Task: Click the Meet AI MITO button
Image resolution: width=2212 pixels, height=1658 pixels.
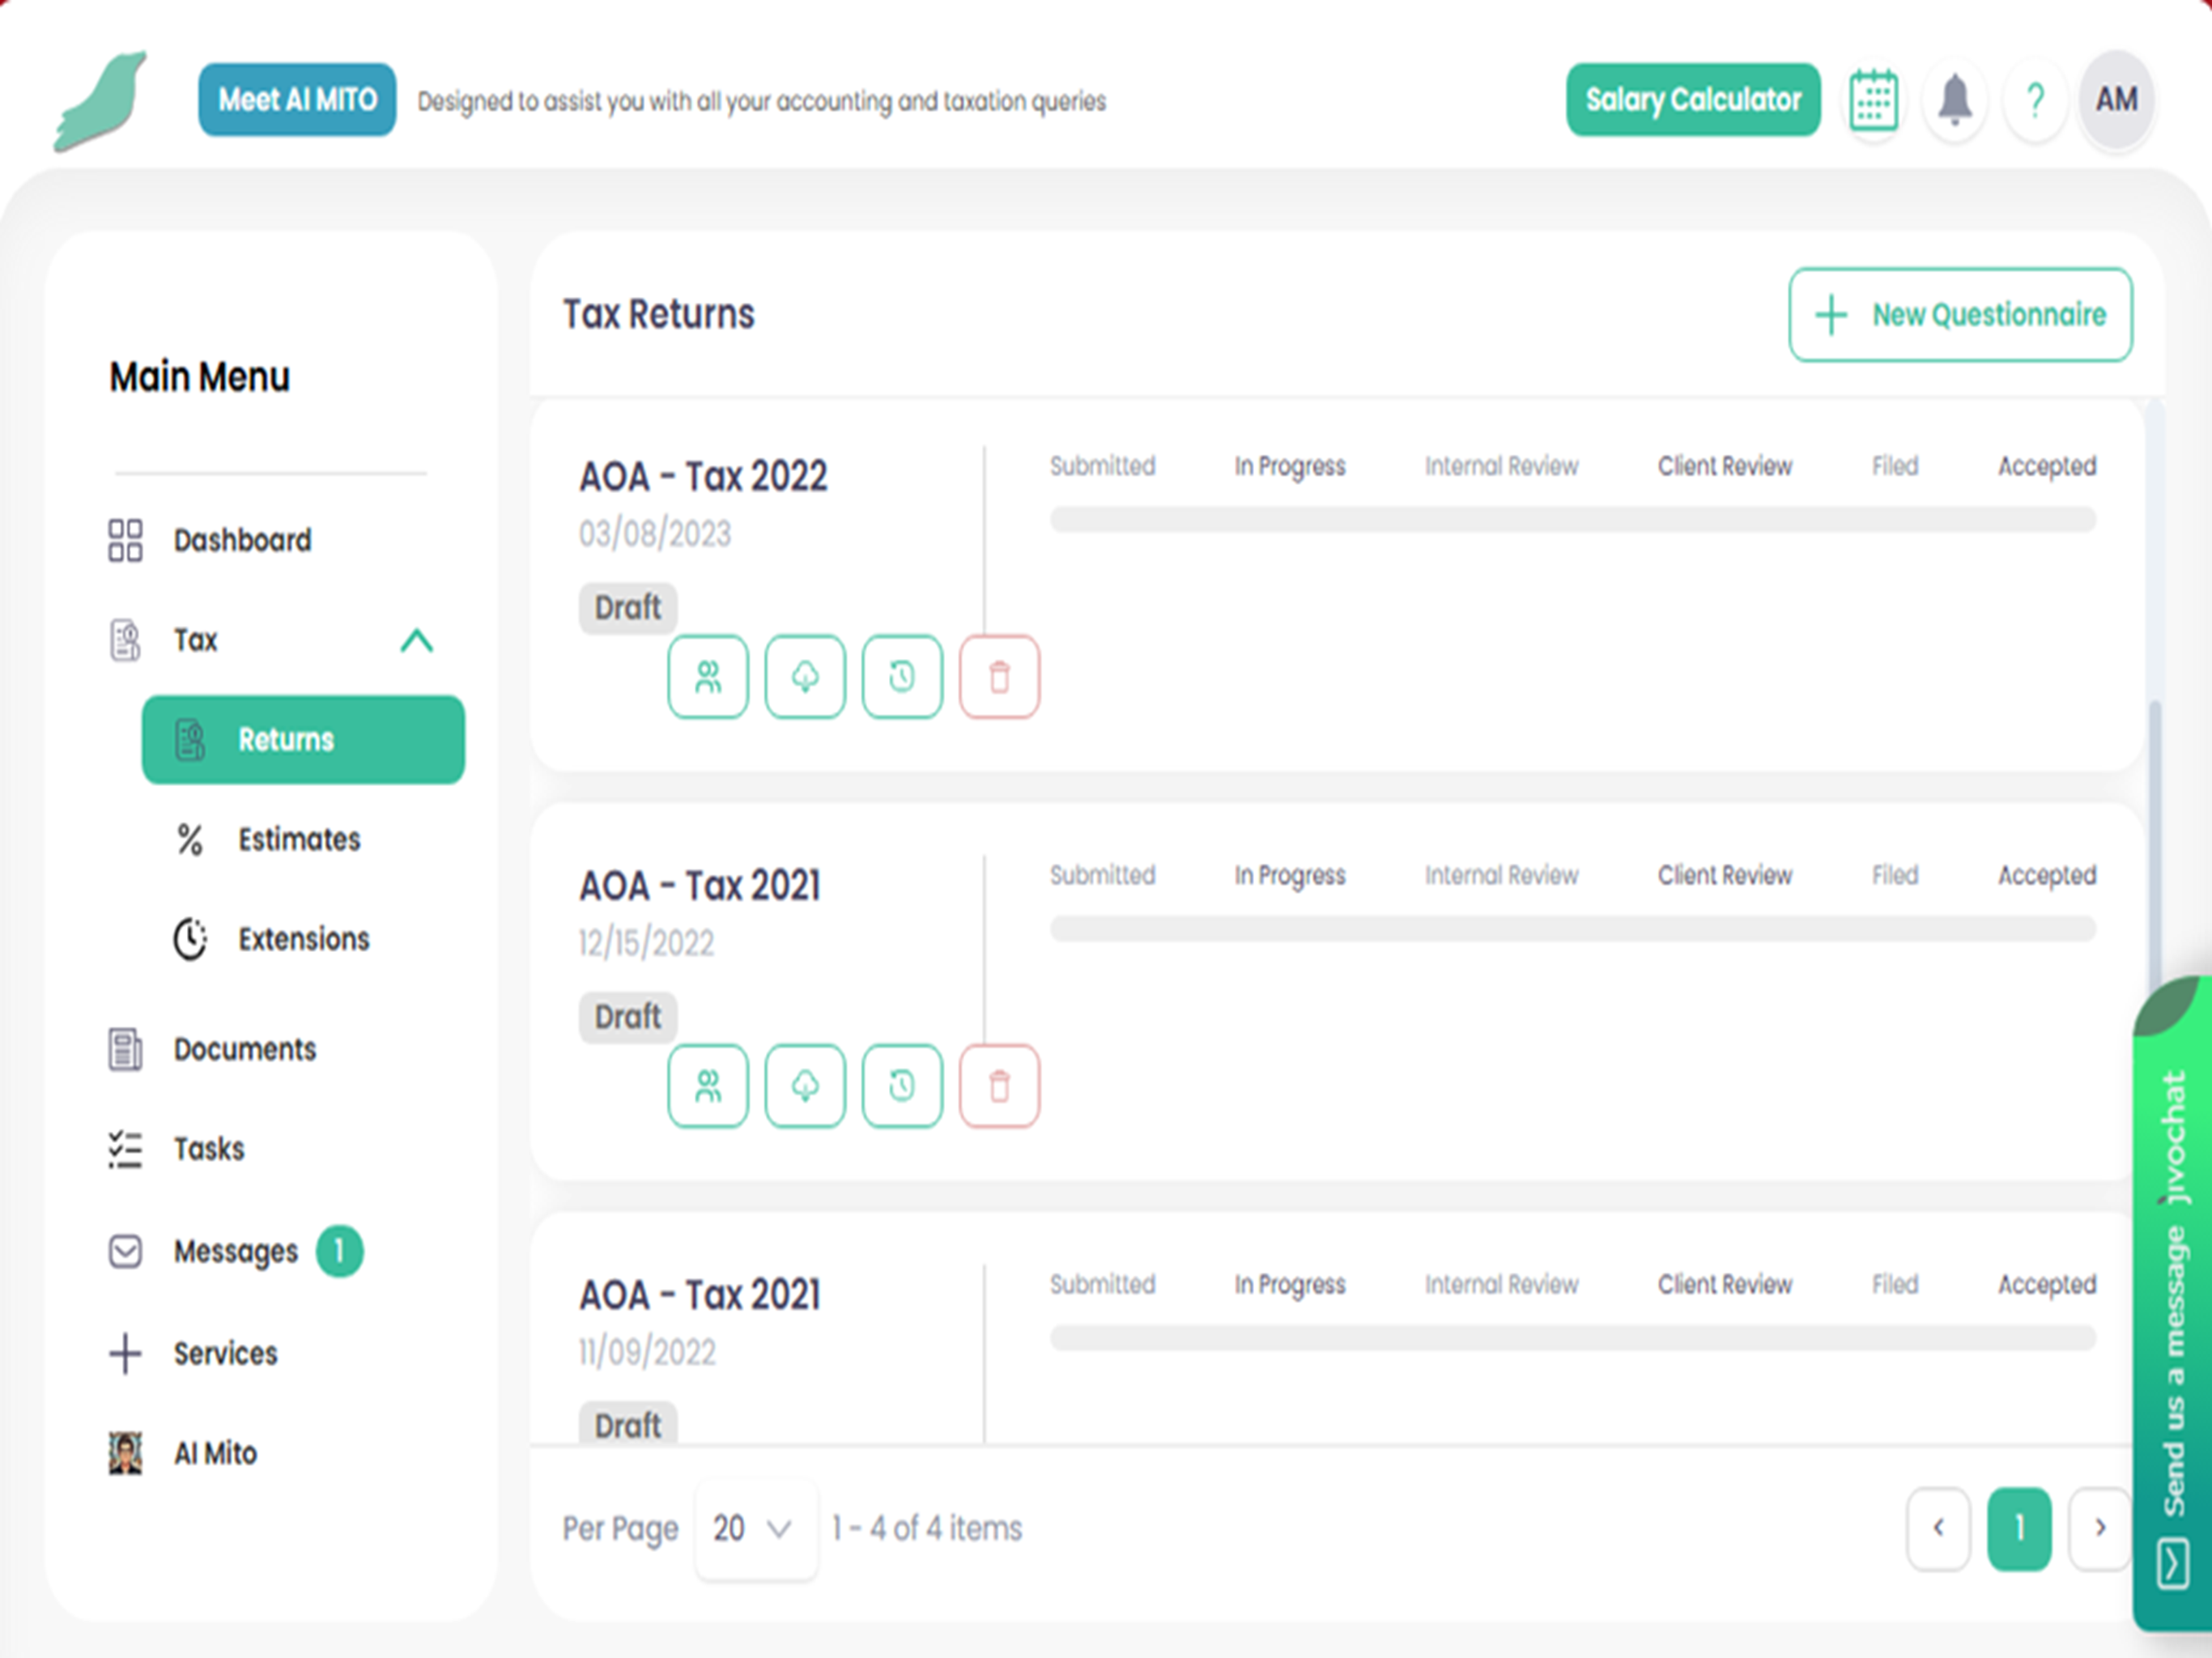Action: [x=297, y=100]
